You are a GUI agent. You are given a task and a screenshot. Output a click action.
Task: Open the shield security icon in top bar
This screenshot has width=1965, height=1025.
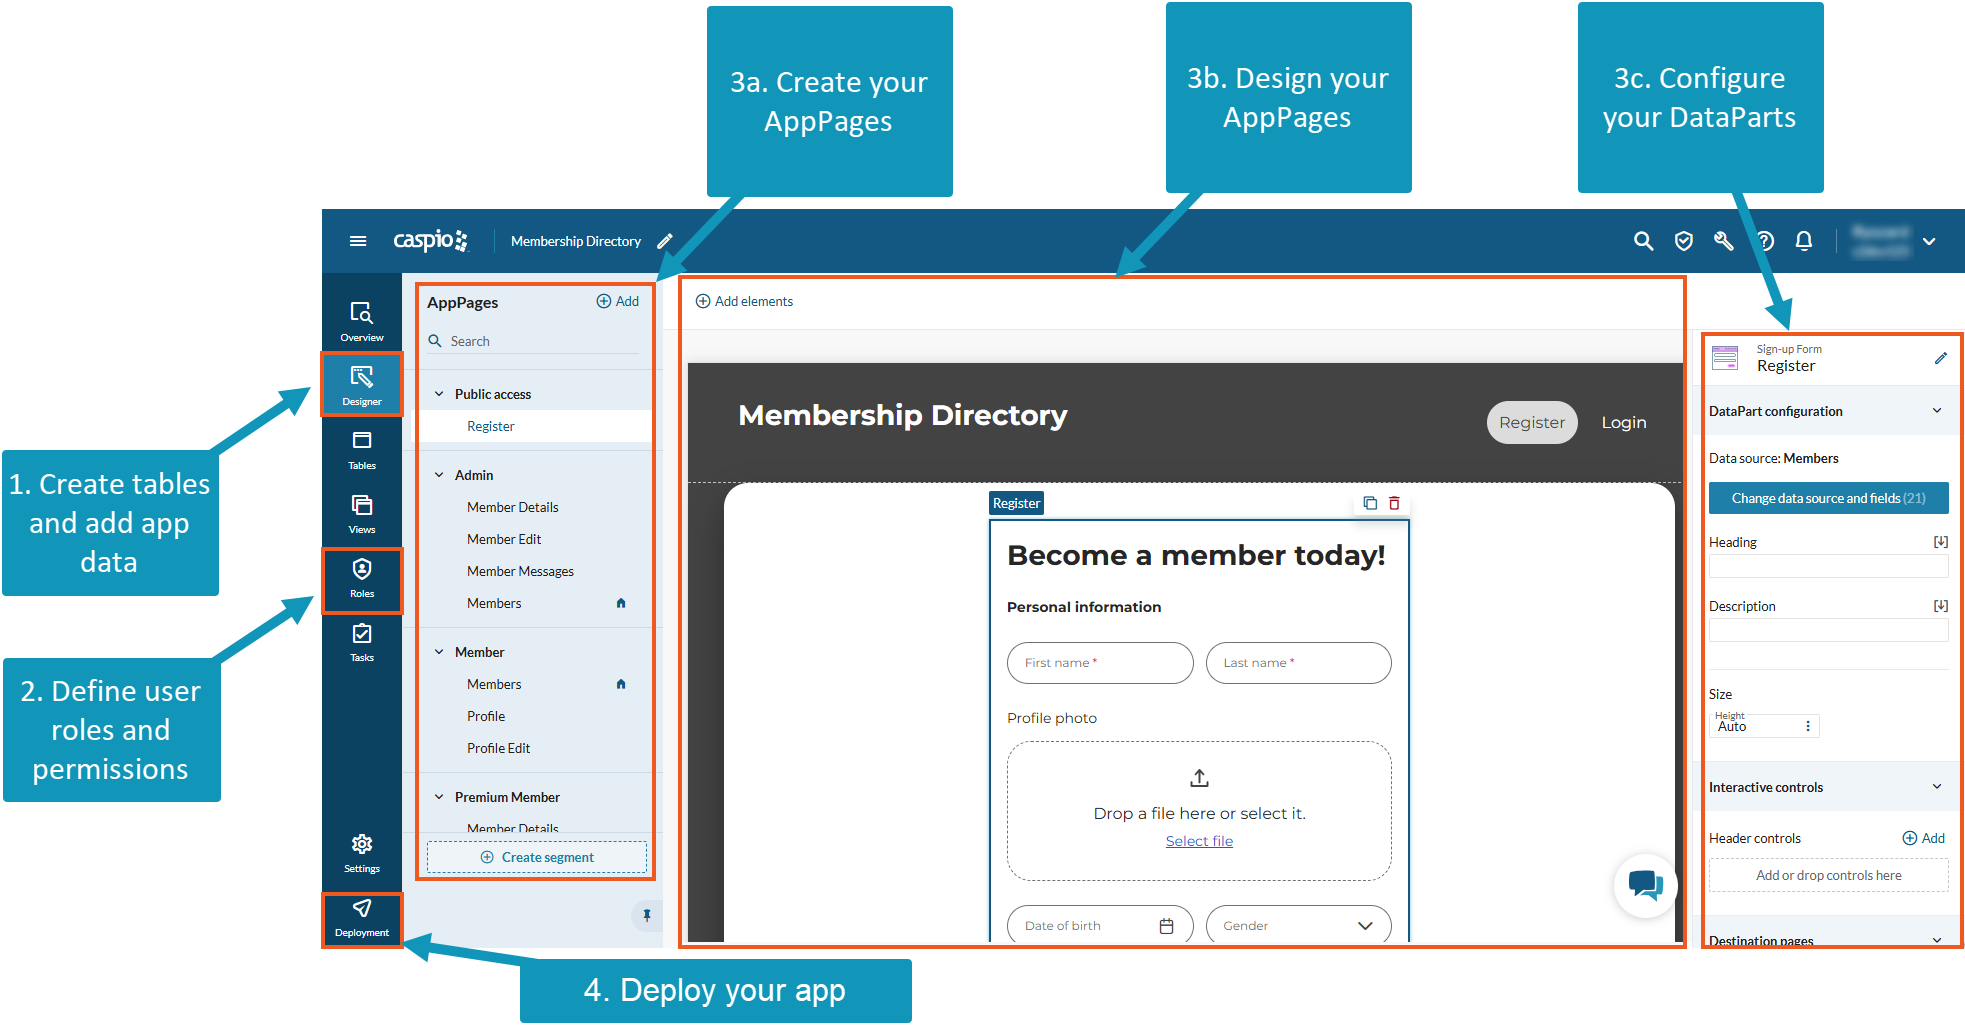(1684, 241)
